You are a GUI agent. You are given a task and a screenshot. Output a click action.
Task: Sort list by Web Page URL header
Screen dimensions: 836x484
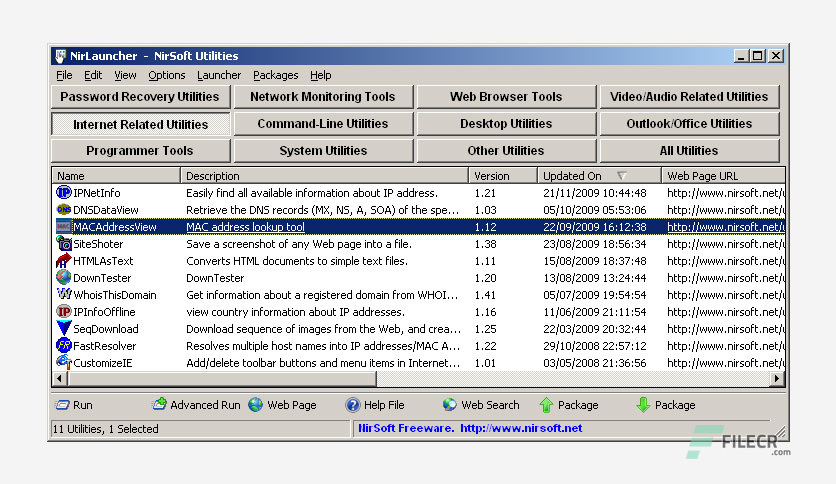pyautogui.click(x=724, y=175)
